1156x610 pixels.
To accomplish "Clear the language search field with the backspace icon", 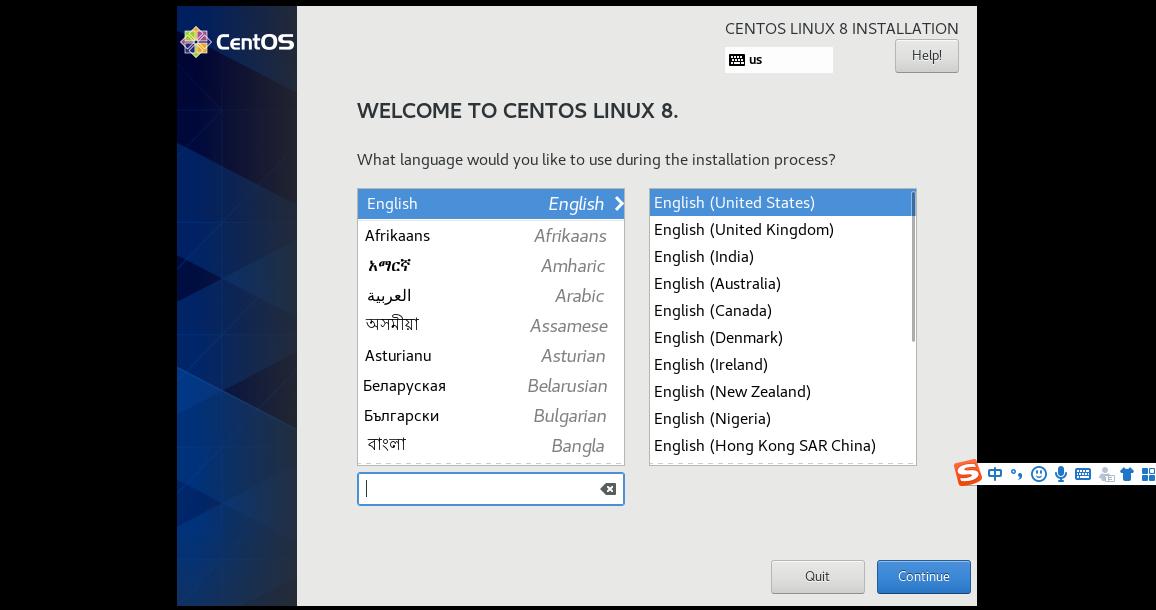I will (x=608, y=489).
